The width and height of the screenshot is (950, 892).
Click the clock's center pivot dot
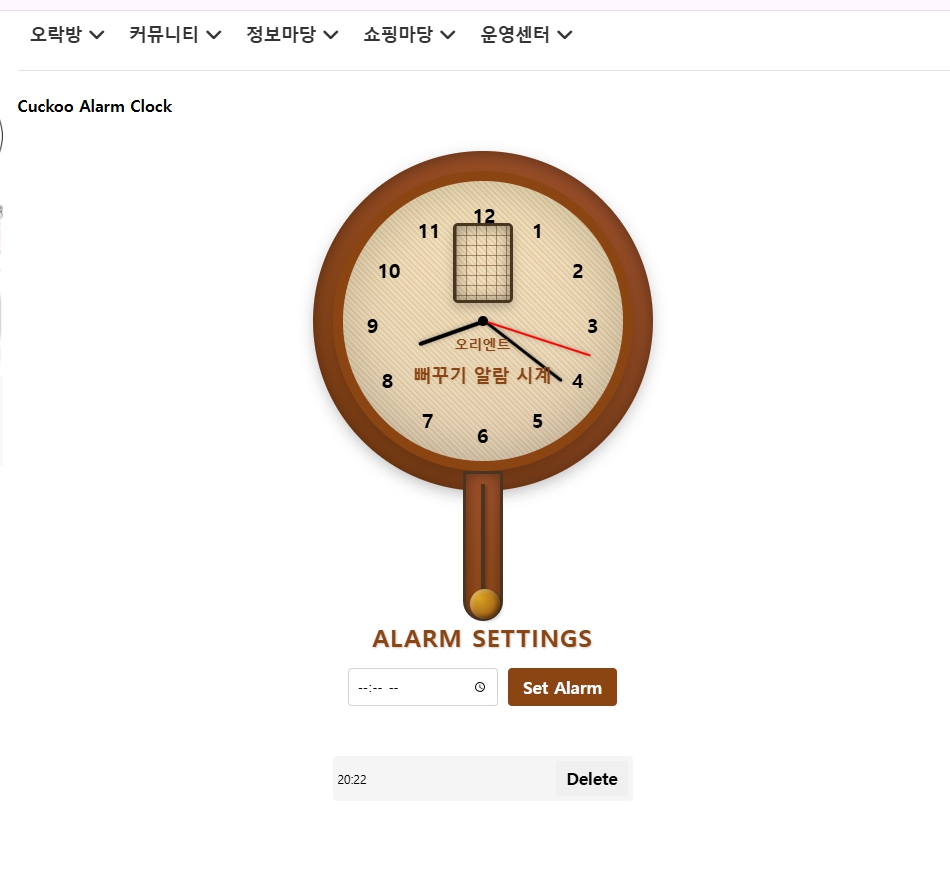pyautogui.click(x=483, y=321)
